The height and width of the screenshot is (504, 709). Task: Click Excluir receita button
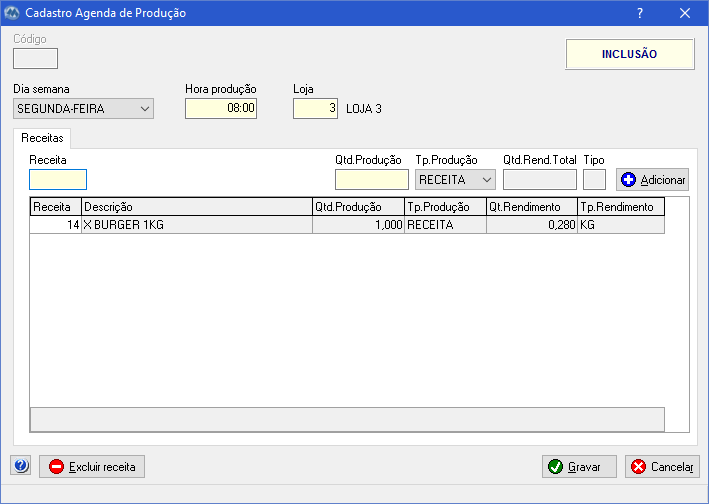pos(92,466)
